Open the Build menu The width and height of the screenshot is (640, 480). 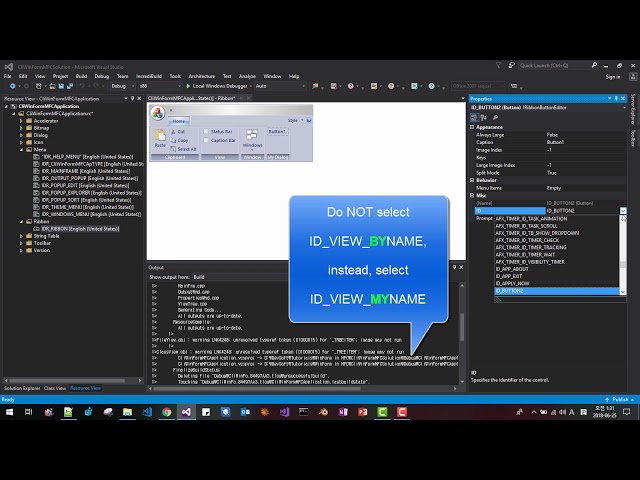81,76
